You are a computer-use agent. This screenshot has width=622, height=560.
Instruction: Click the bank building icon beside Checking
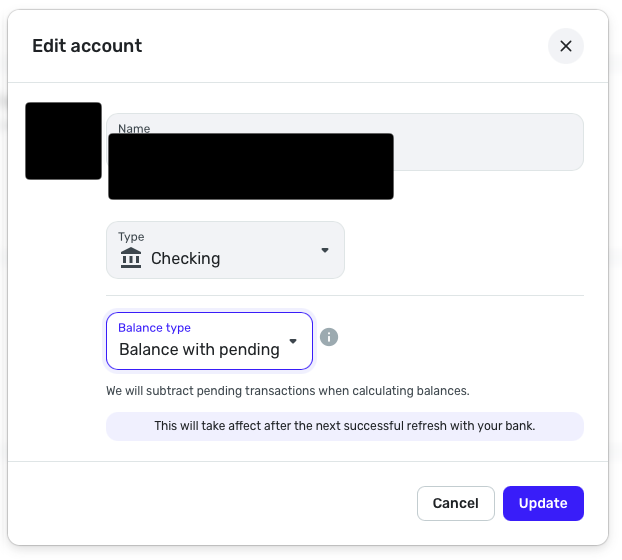pos(131,258)
